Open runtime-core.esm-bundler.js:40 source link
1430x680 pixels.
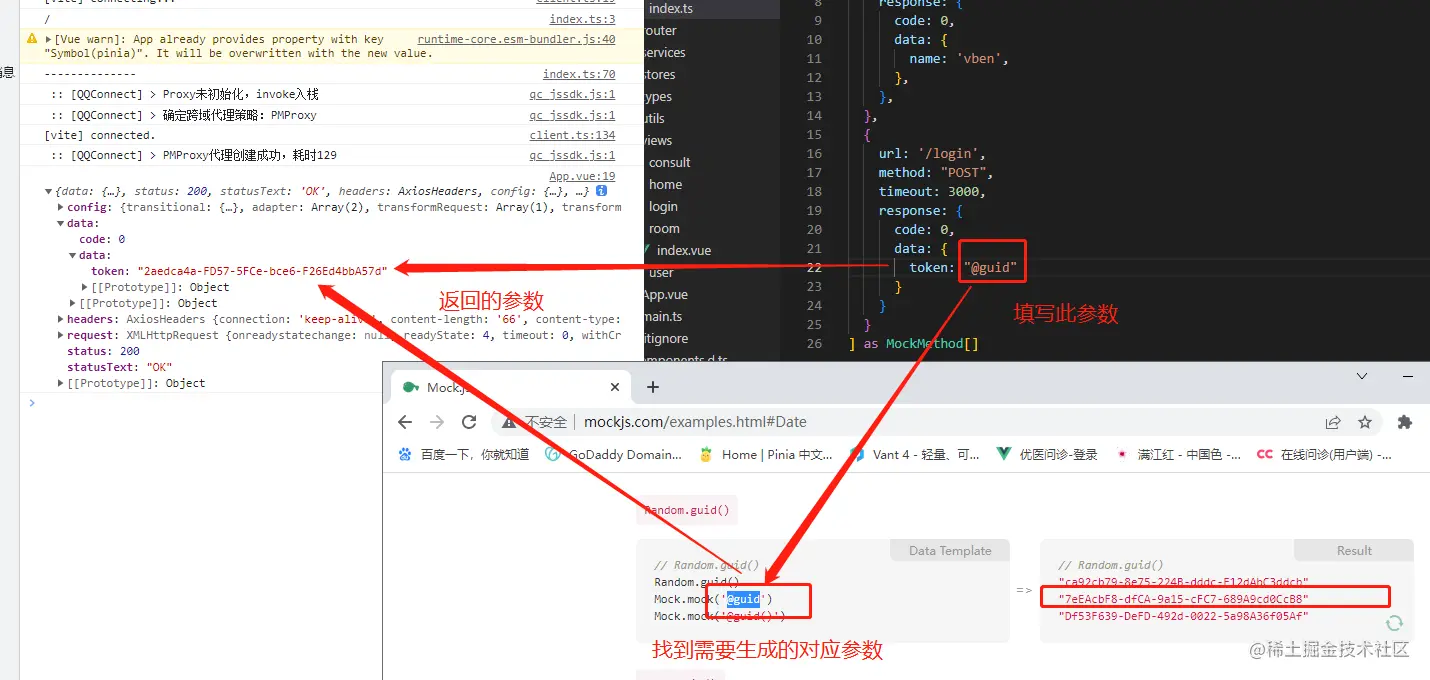516,39
